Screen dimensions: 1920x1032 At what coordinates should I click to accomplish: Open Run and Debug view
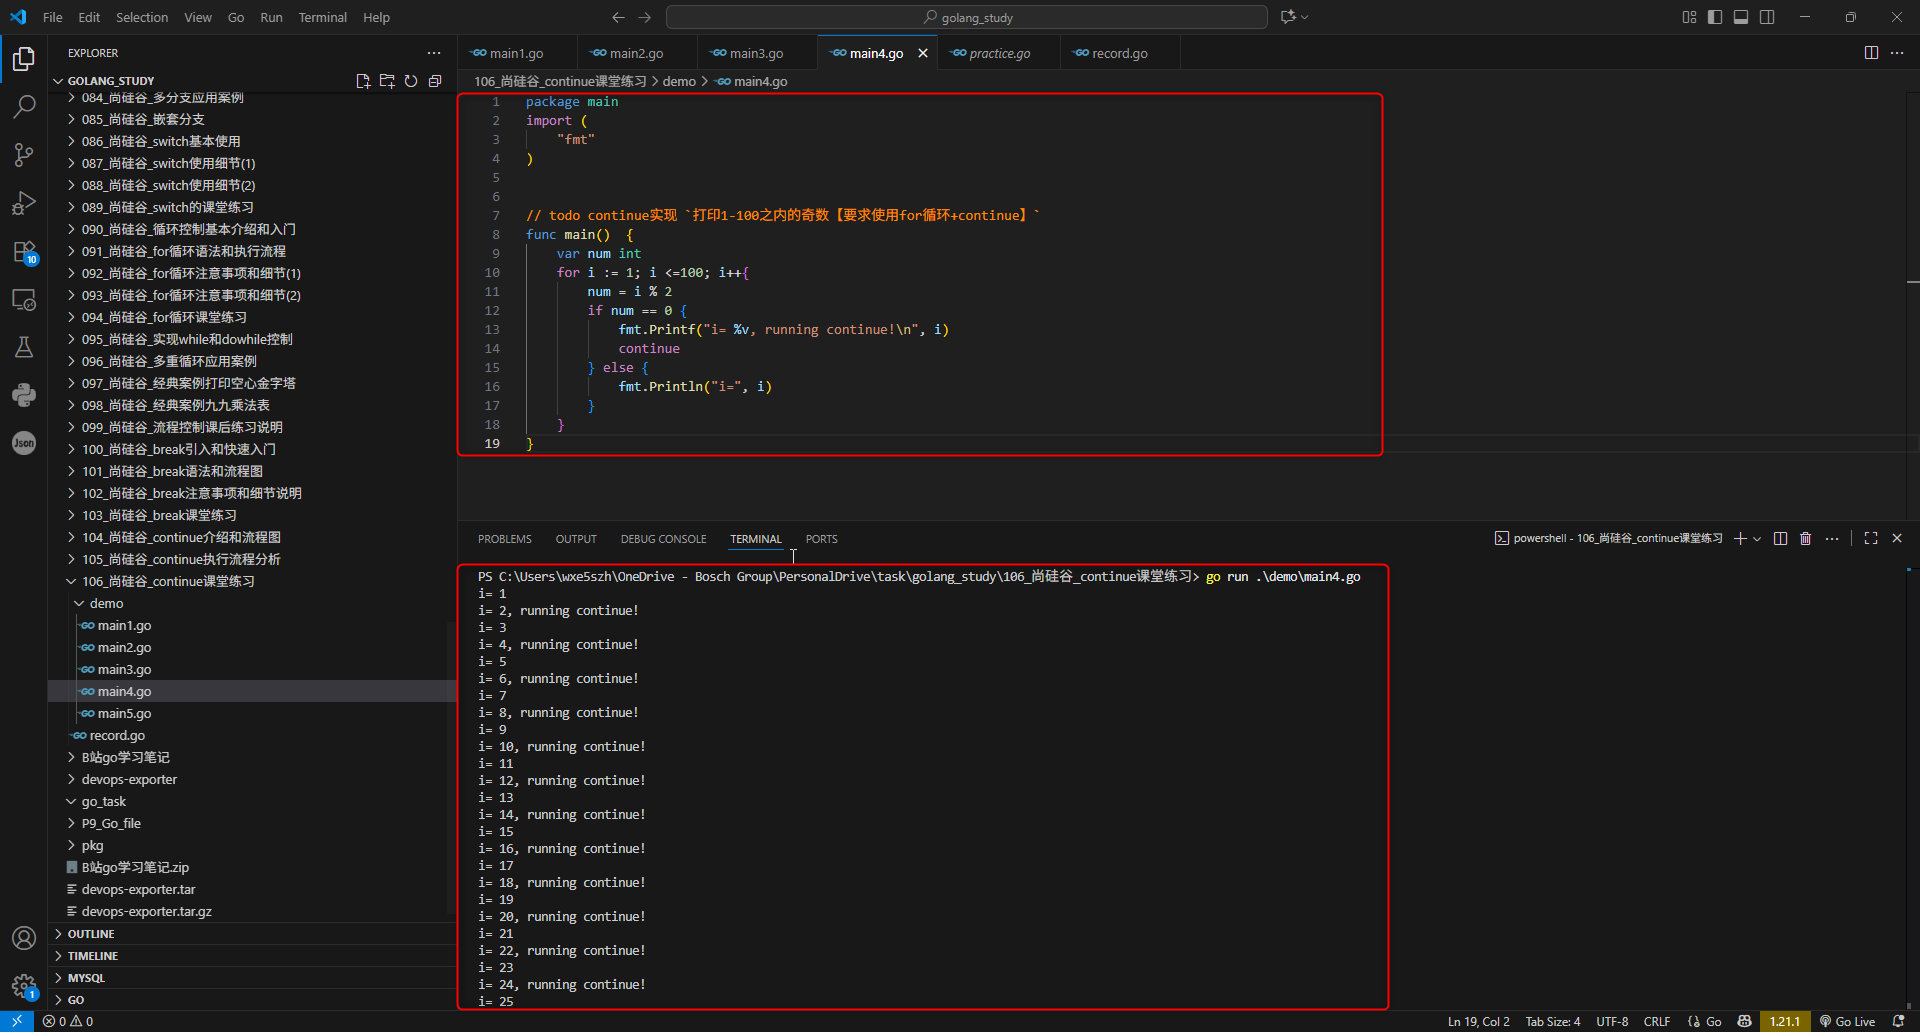24,203
